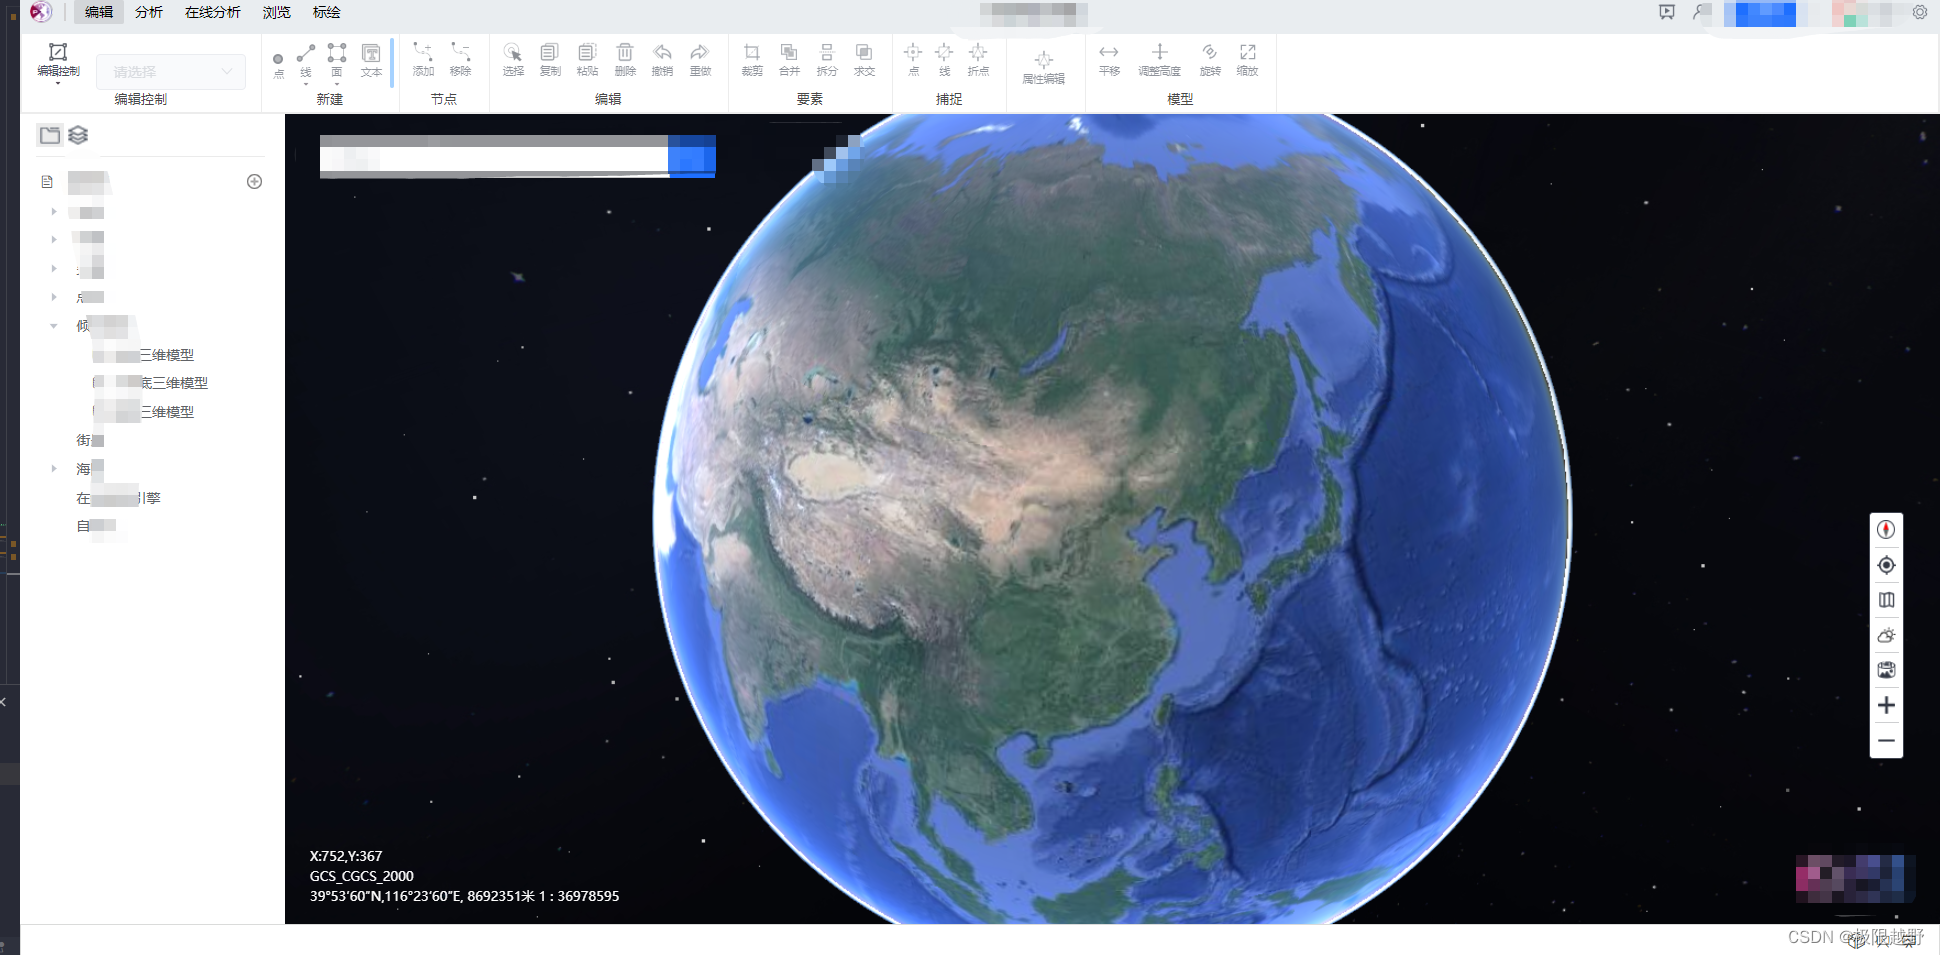Click the add (plus circle) icon in the layer tree
The height and width of the screenshot is (955, 1940).
point(254,181)
